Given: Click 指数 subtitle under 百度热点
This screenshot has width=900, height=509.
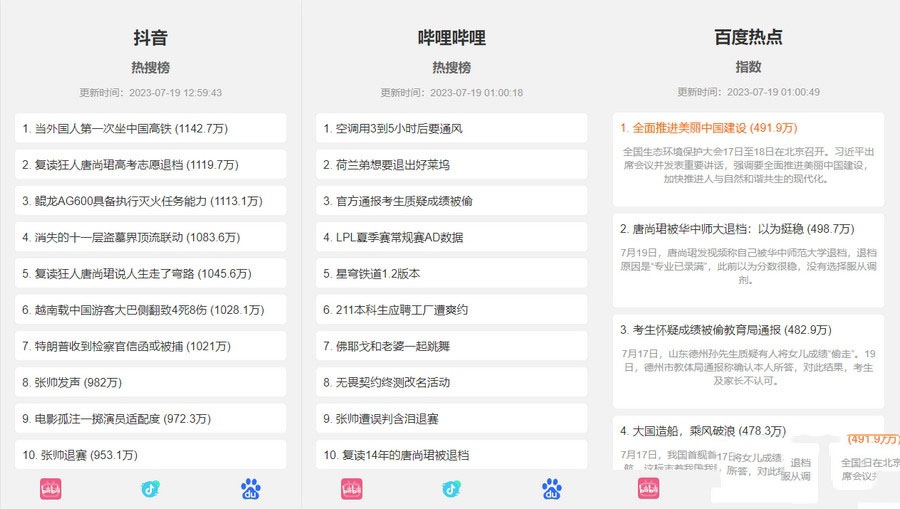Looking at the screenshot, I should click(x=748, y=67).
